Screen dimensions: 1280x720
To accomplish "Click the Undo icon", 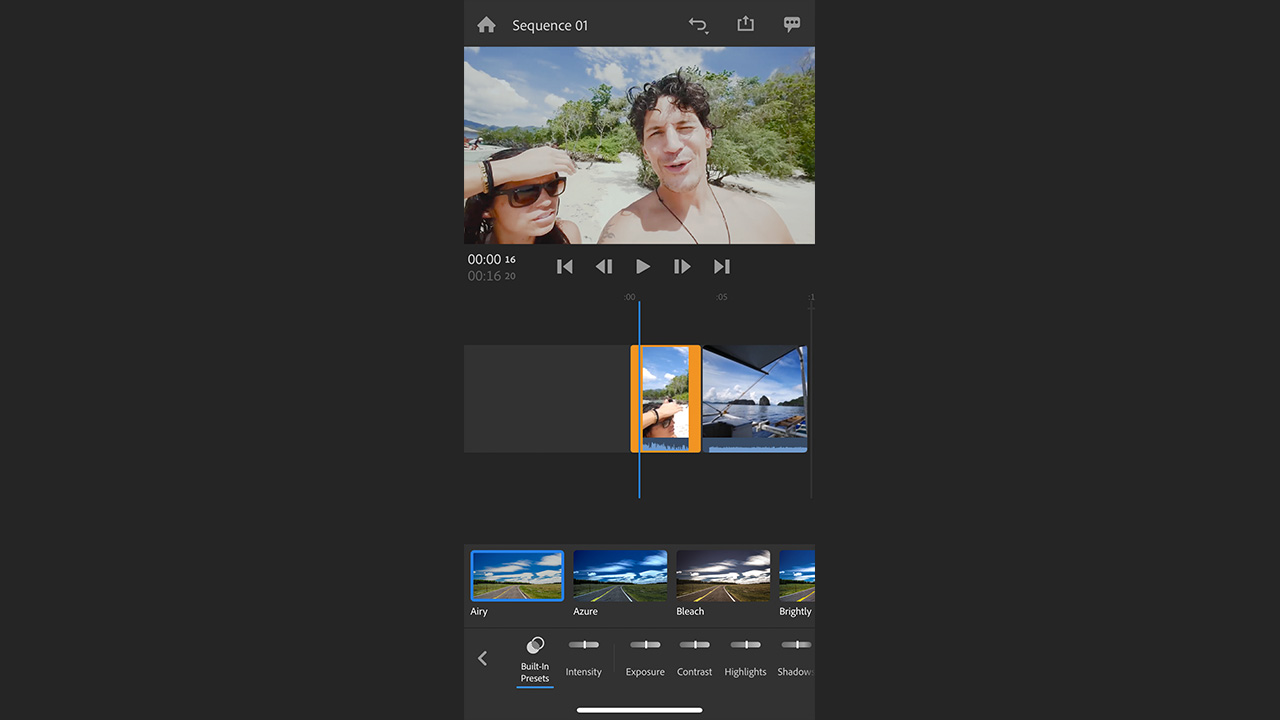I will (697, 24).
